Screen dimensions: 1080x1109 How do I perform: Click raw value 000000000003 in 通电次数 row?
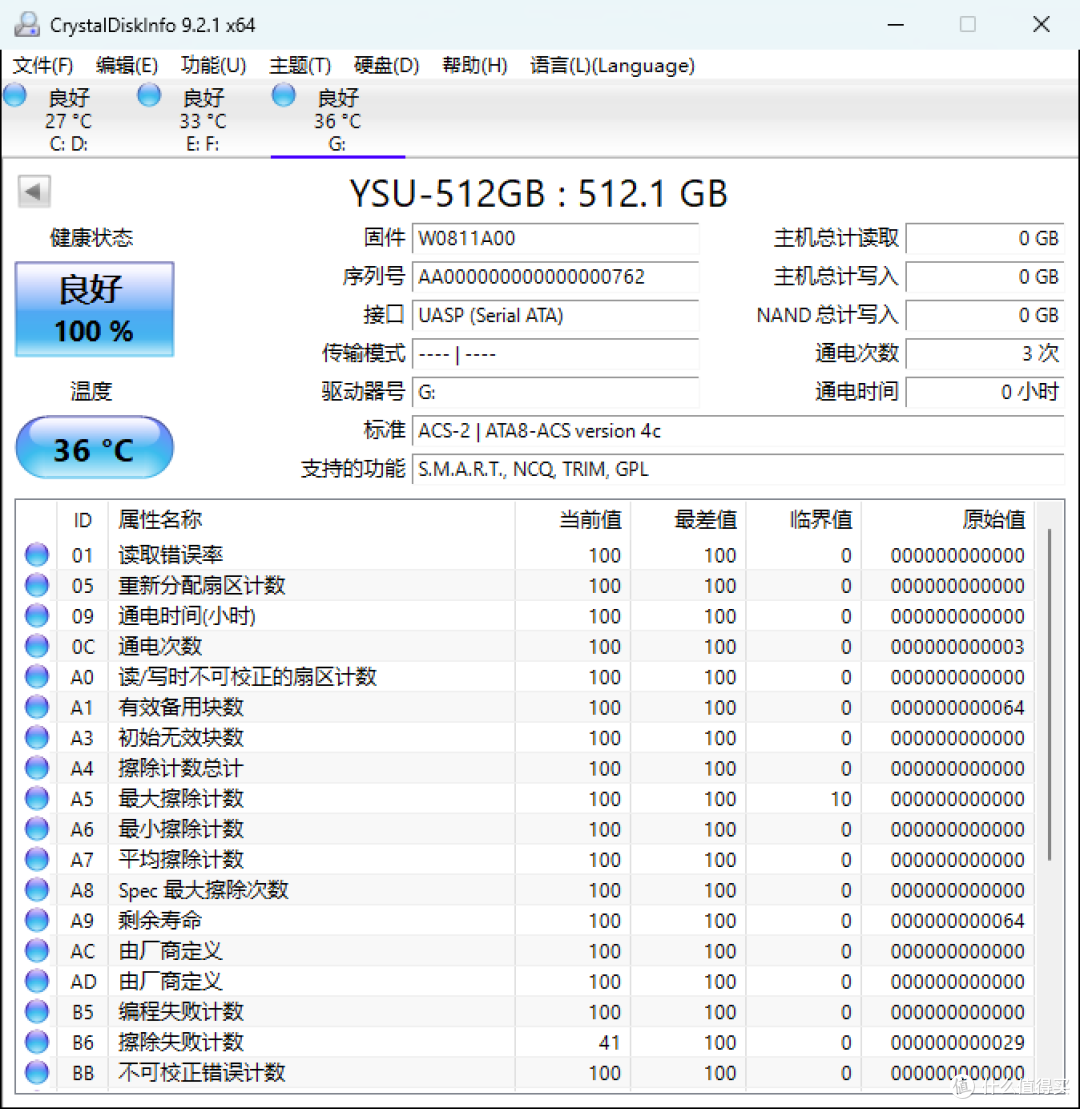(957, 646)
